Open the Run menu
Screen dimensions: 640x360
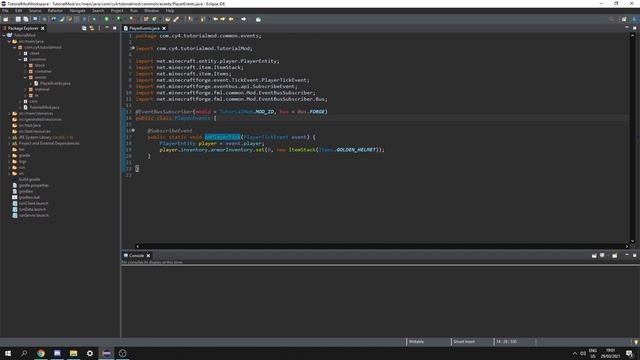pyautogui.click(x=133, y=11)
